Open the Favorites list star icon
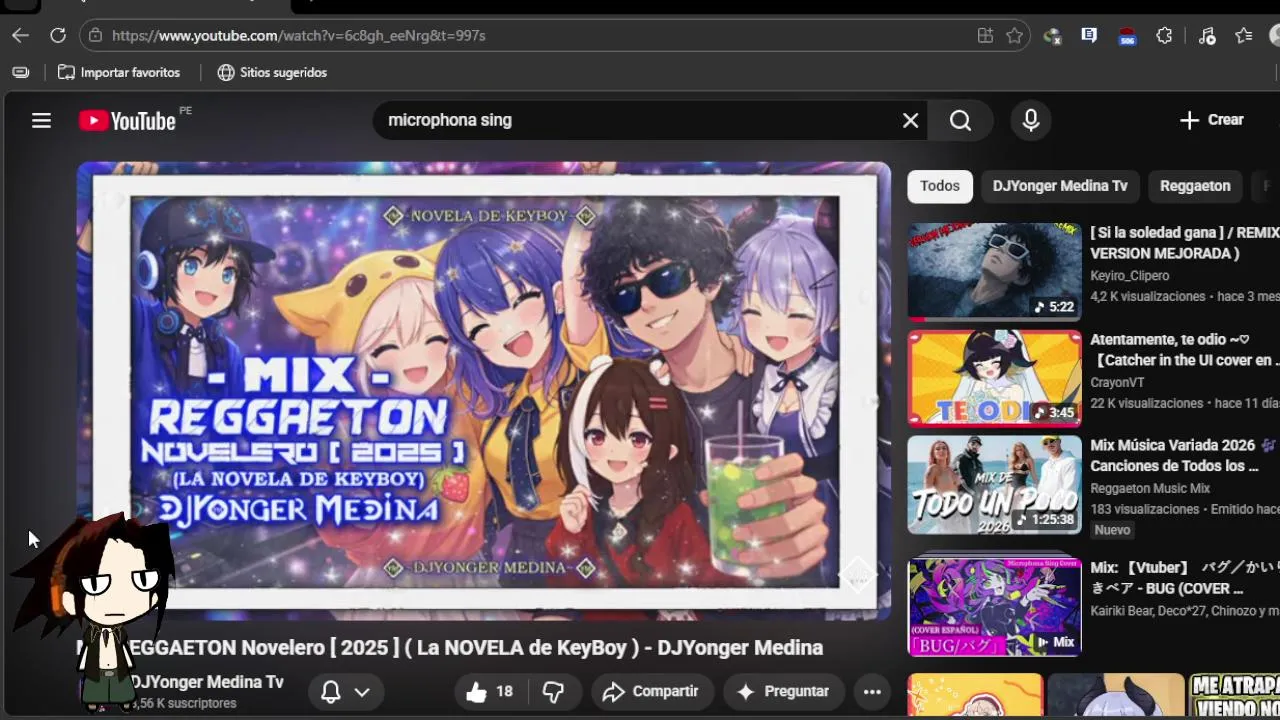This screenshot has height=720, width=1280. 1244,36
